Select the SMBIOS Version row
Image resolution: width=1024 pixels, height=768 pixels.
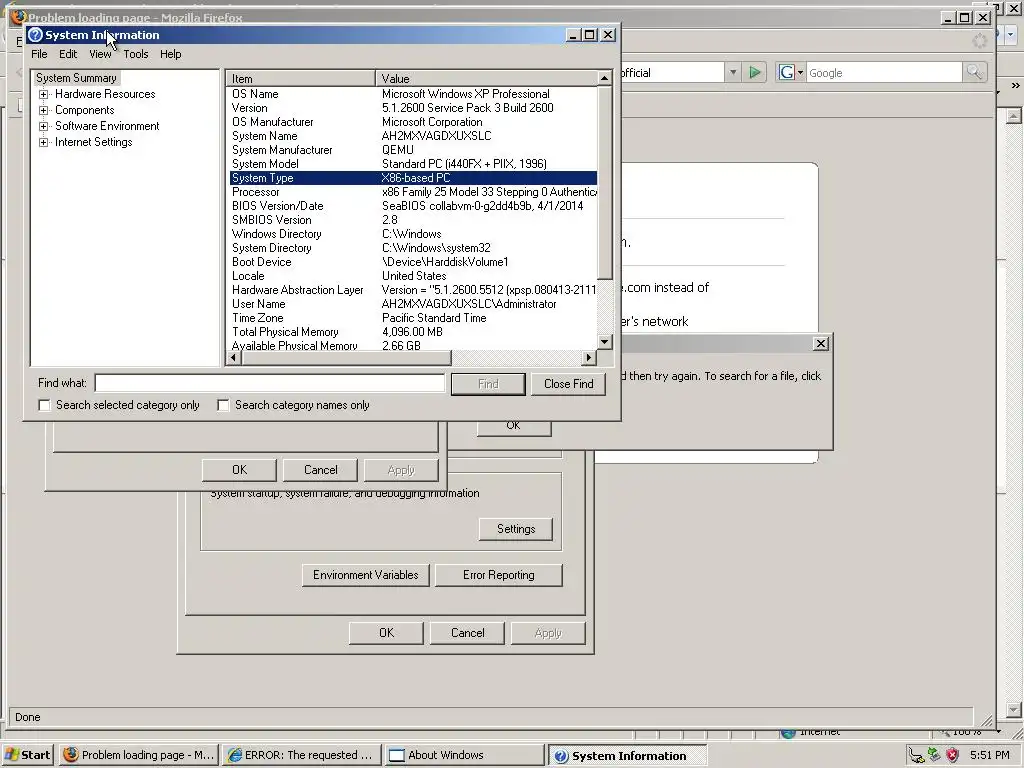413,220
